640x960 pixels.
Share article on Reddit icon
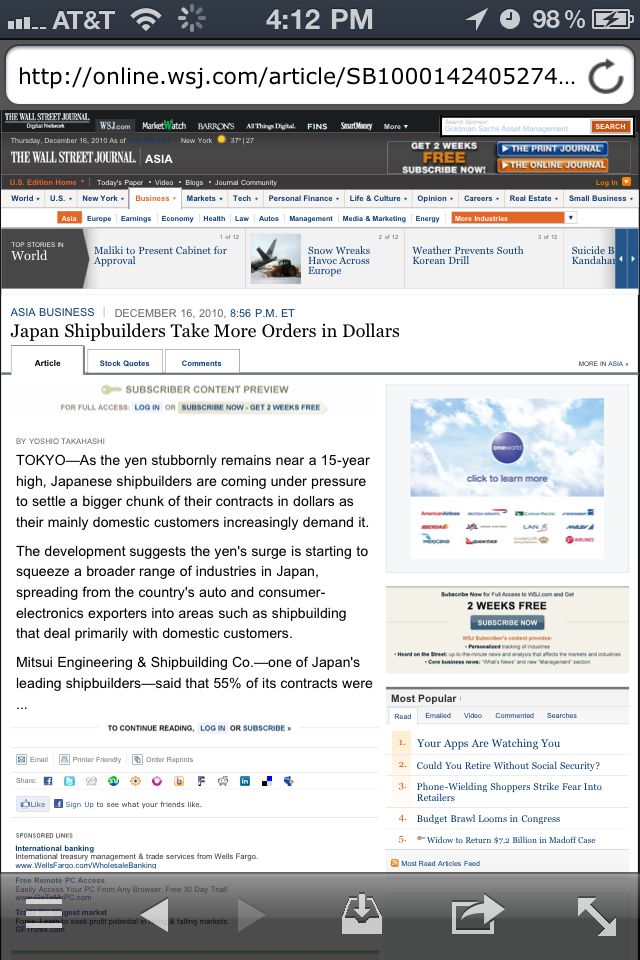(x=223, y=781)
